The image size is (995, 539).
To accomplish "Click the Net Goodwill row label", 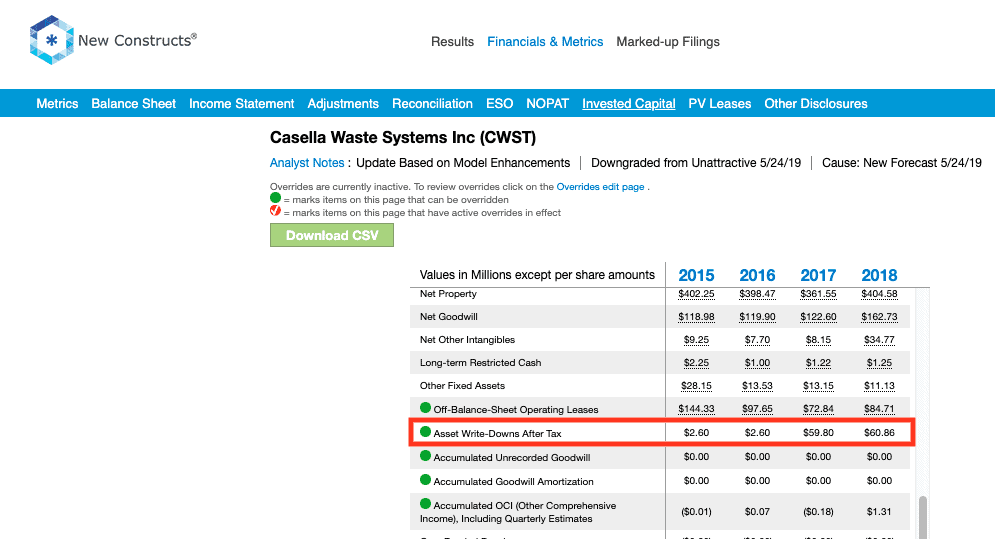I will (x=449, y=317).
